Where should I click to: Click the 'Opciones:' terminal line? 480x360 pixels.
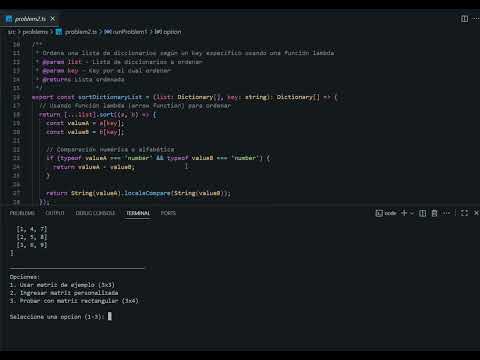pos(25,277)
